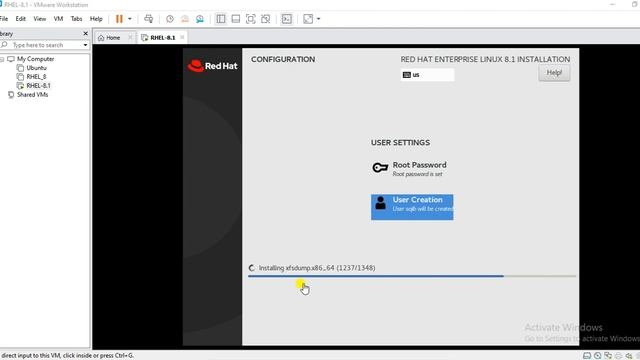Screen dimensions: 640x360
Task: Close the Home tab
Action: pyautogui.click(x=130, y=38)
